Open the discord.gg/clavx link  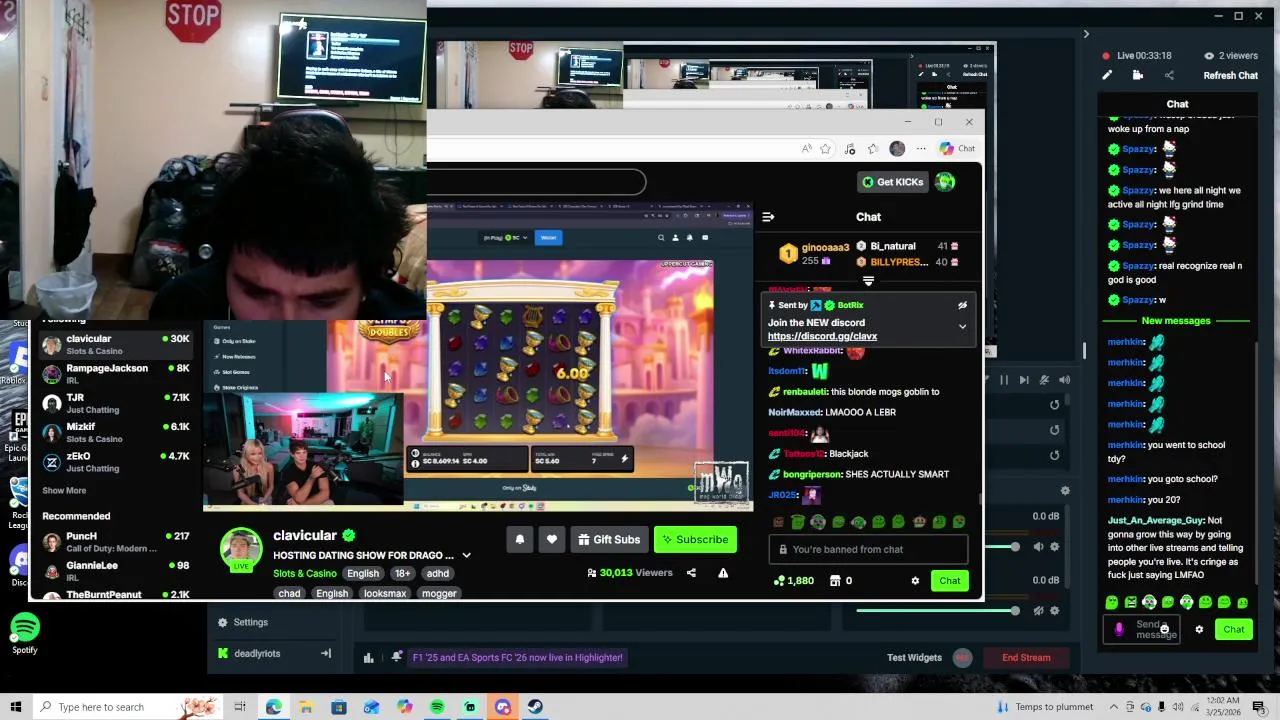[822, 336]
